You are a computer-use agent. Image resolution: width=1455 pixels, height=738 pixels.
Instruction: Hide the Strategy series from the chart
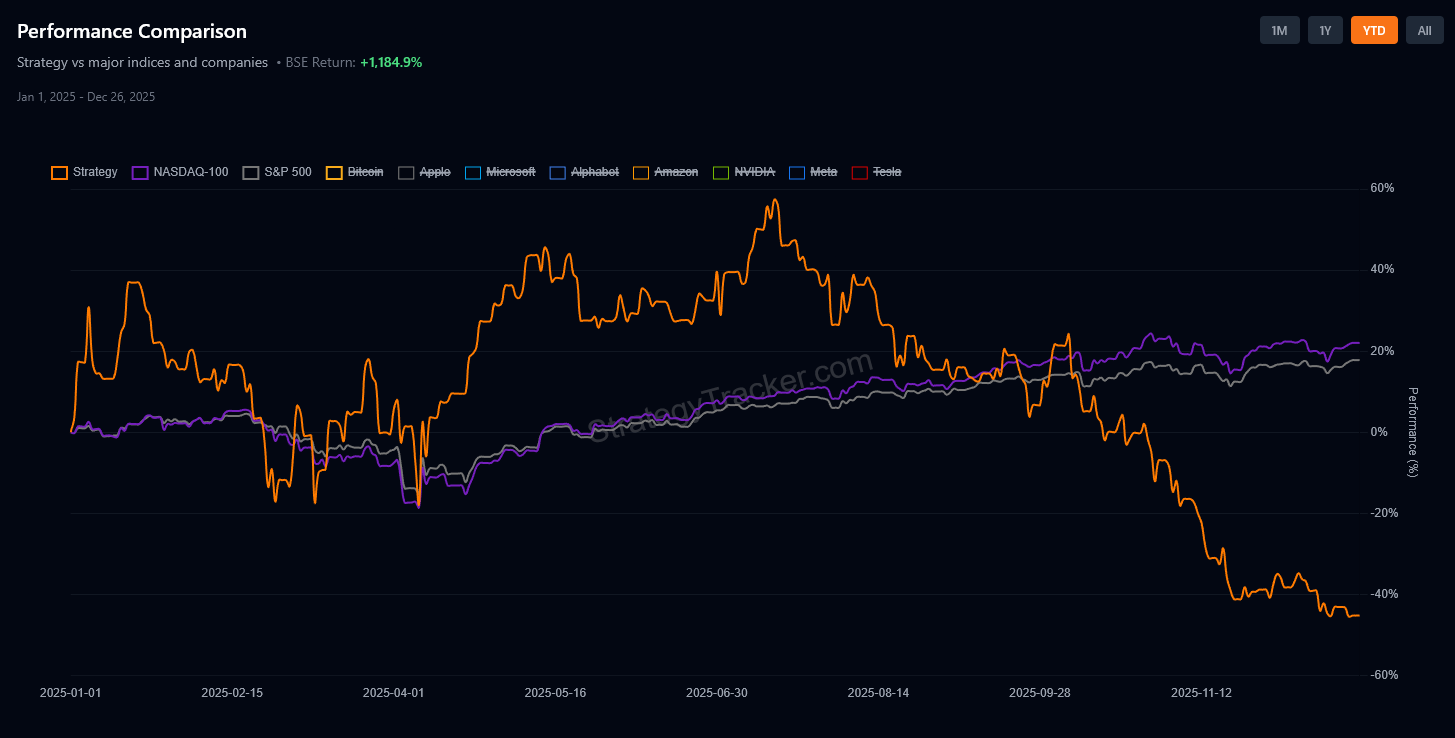(x=84, y=172)
